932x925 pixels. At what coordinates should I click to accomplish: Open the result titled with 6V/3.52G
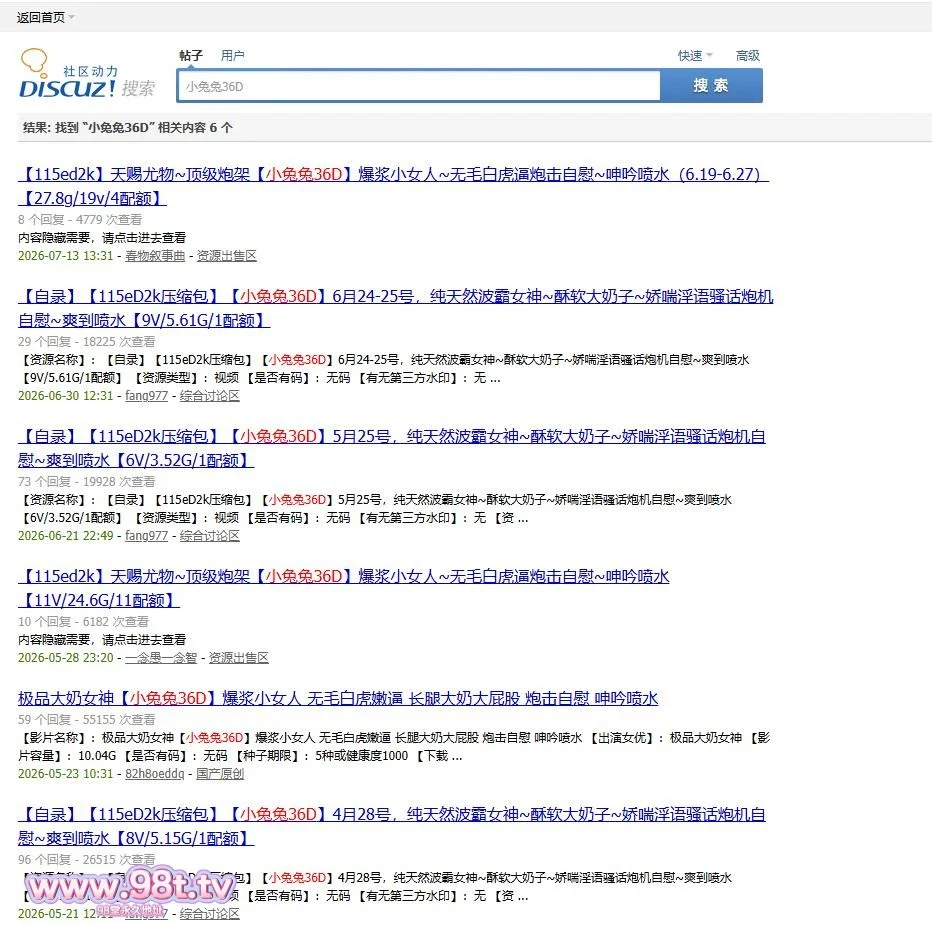point(392,448)
